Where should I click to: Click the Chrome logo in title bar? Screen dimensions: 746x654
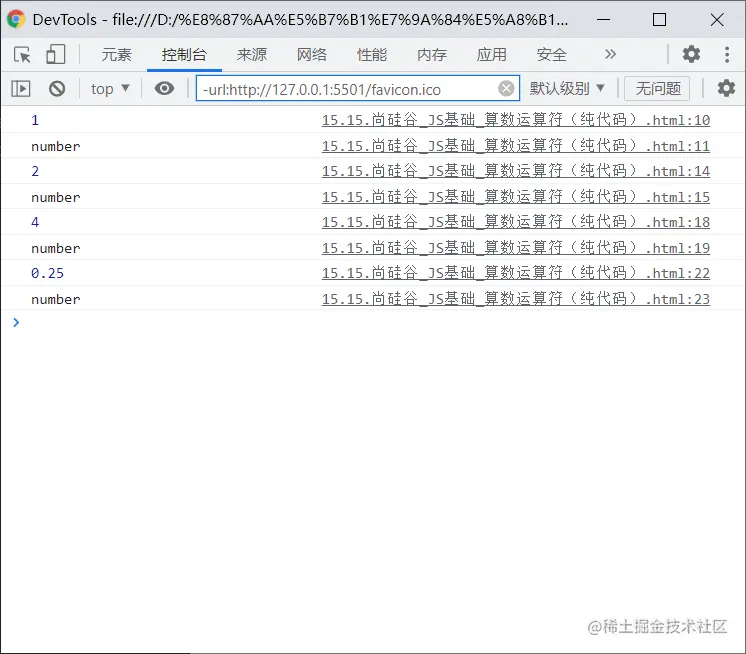(x=16, y=20)
